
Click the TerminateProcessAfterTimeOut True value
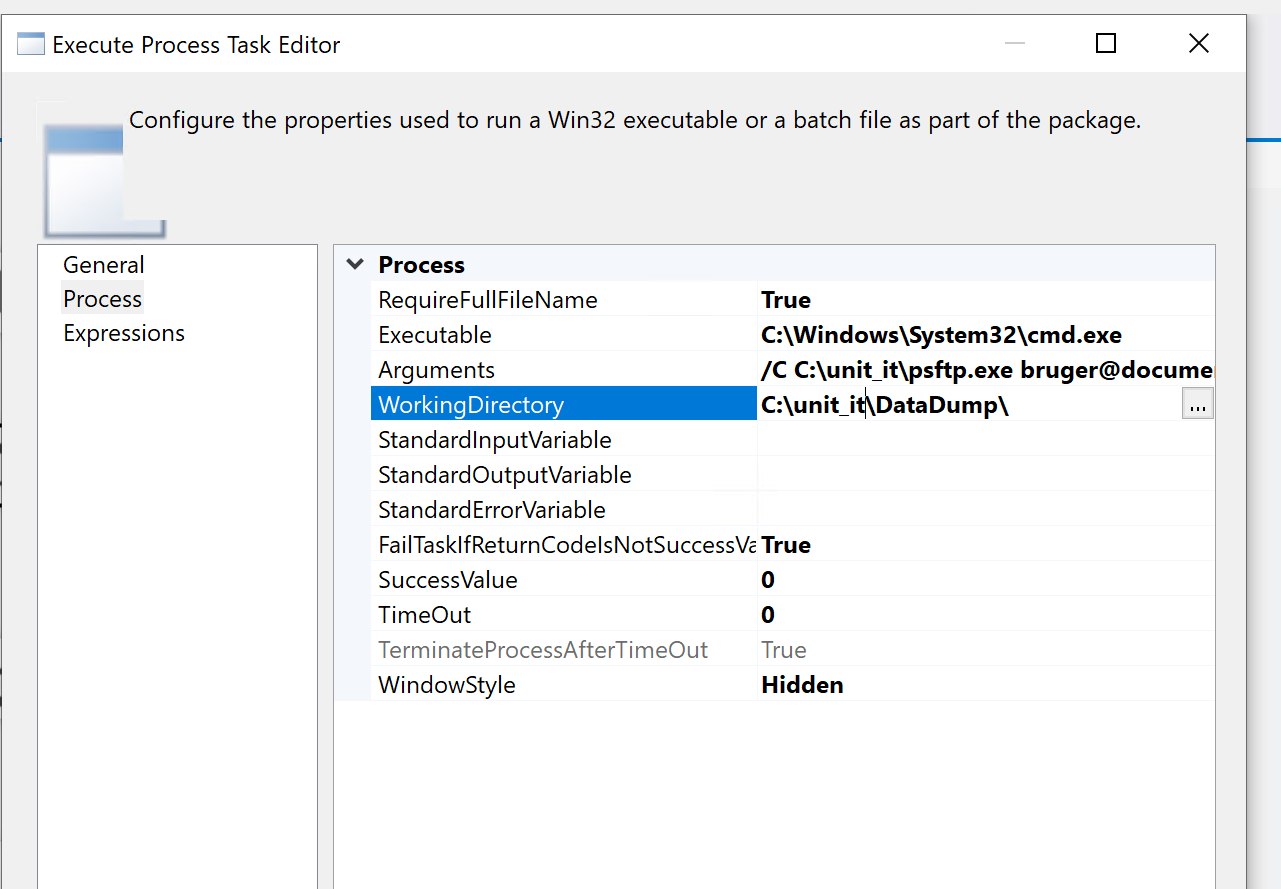point(784,650)
